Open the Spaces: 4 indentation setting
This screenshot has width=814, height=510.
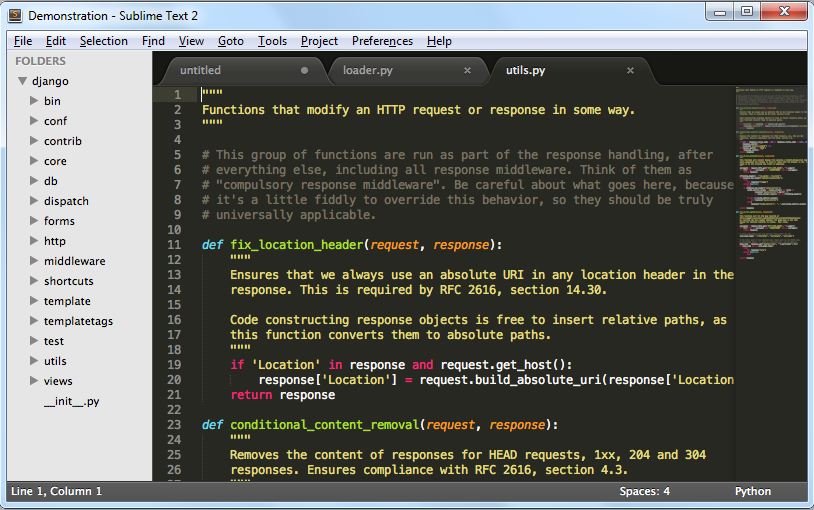644,491
